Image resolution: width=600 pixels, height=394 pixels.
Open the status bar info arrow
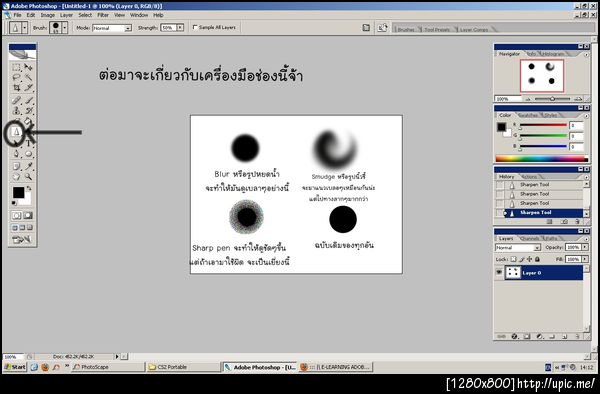[117, 357]
